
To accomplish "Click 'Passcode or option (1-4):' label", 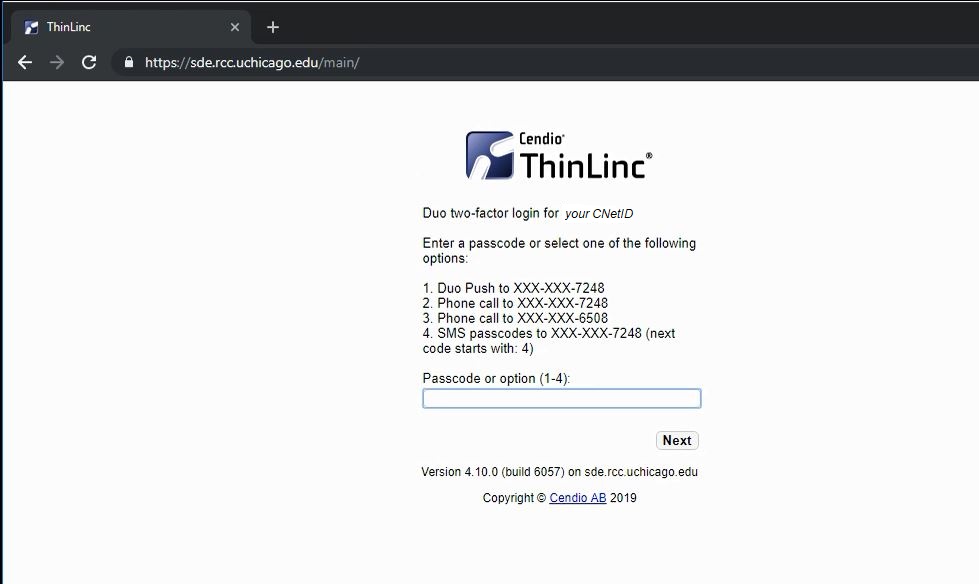I will [x=496, y=379].
